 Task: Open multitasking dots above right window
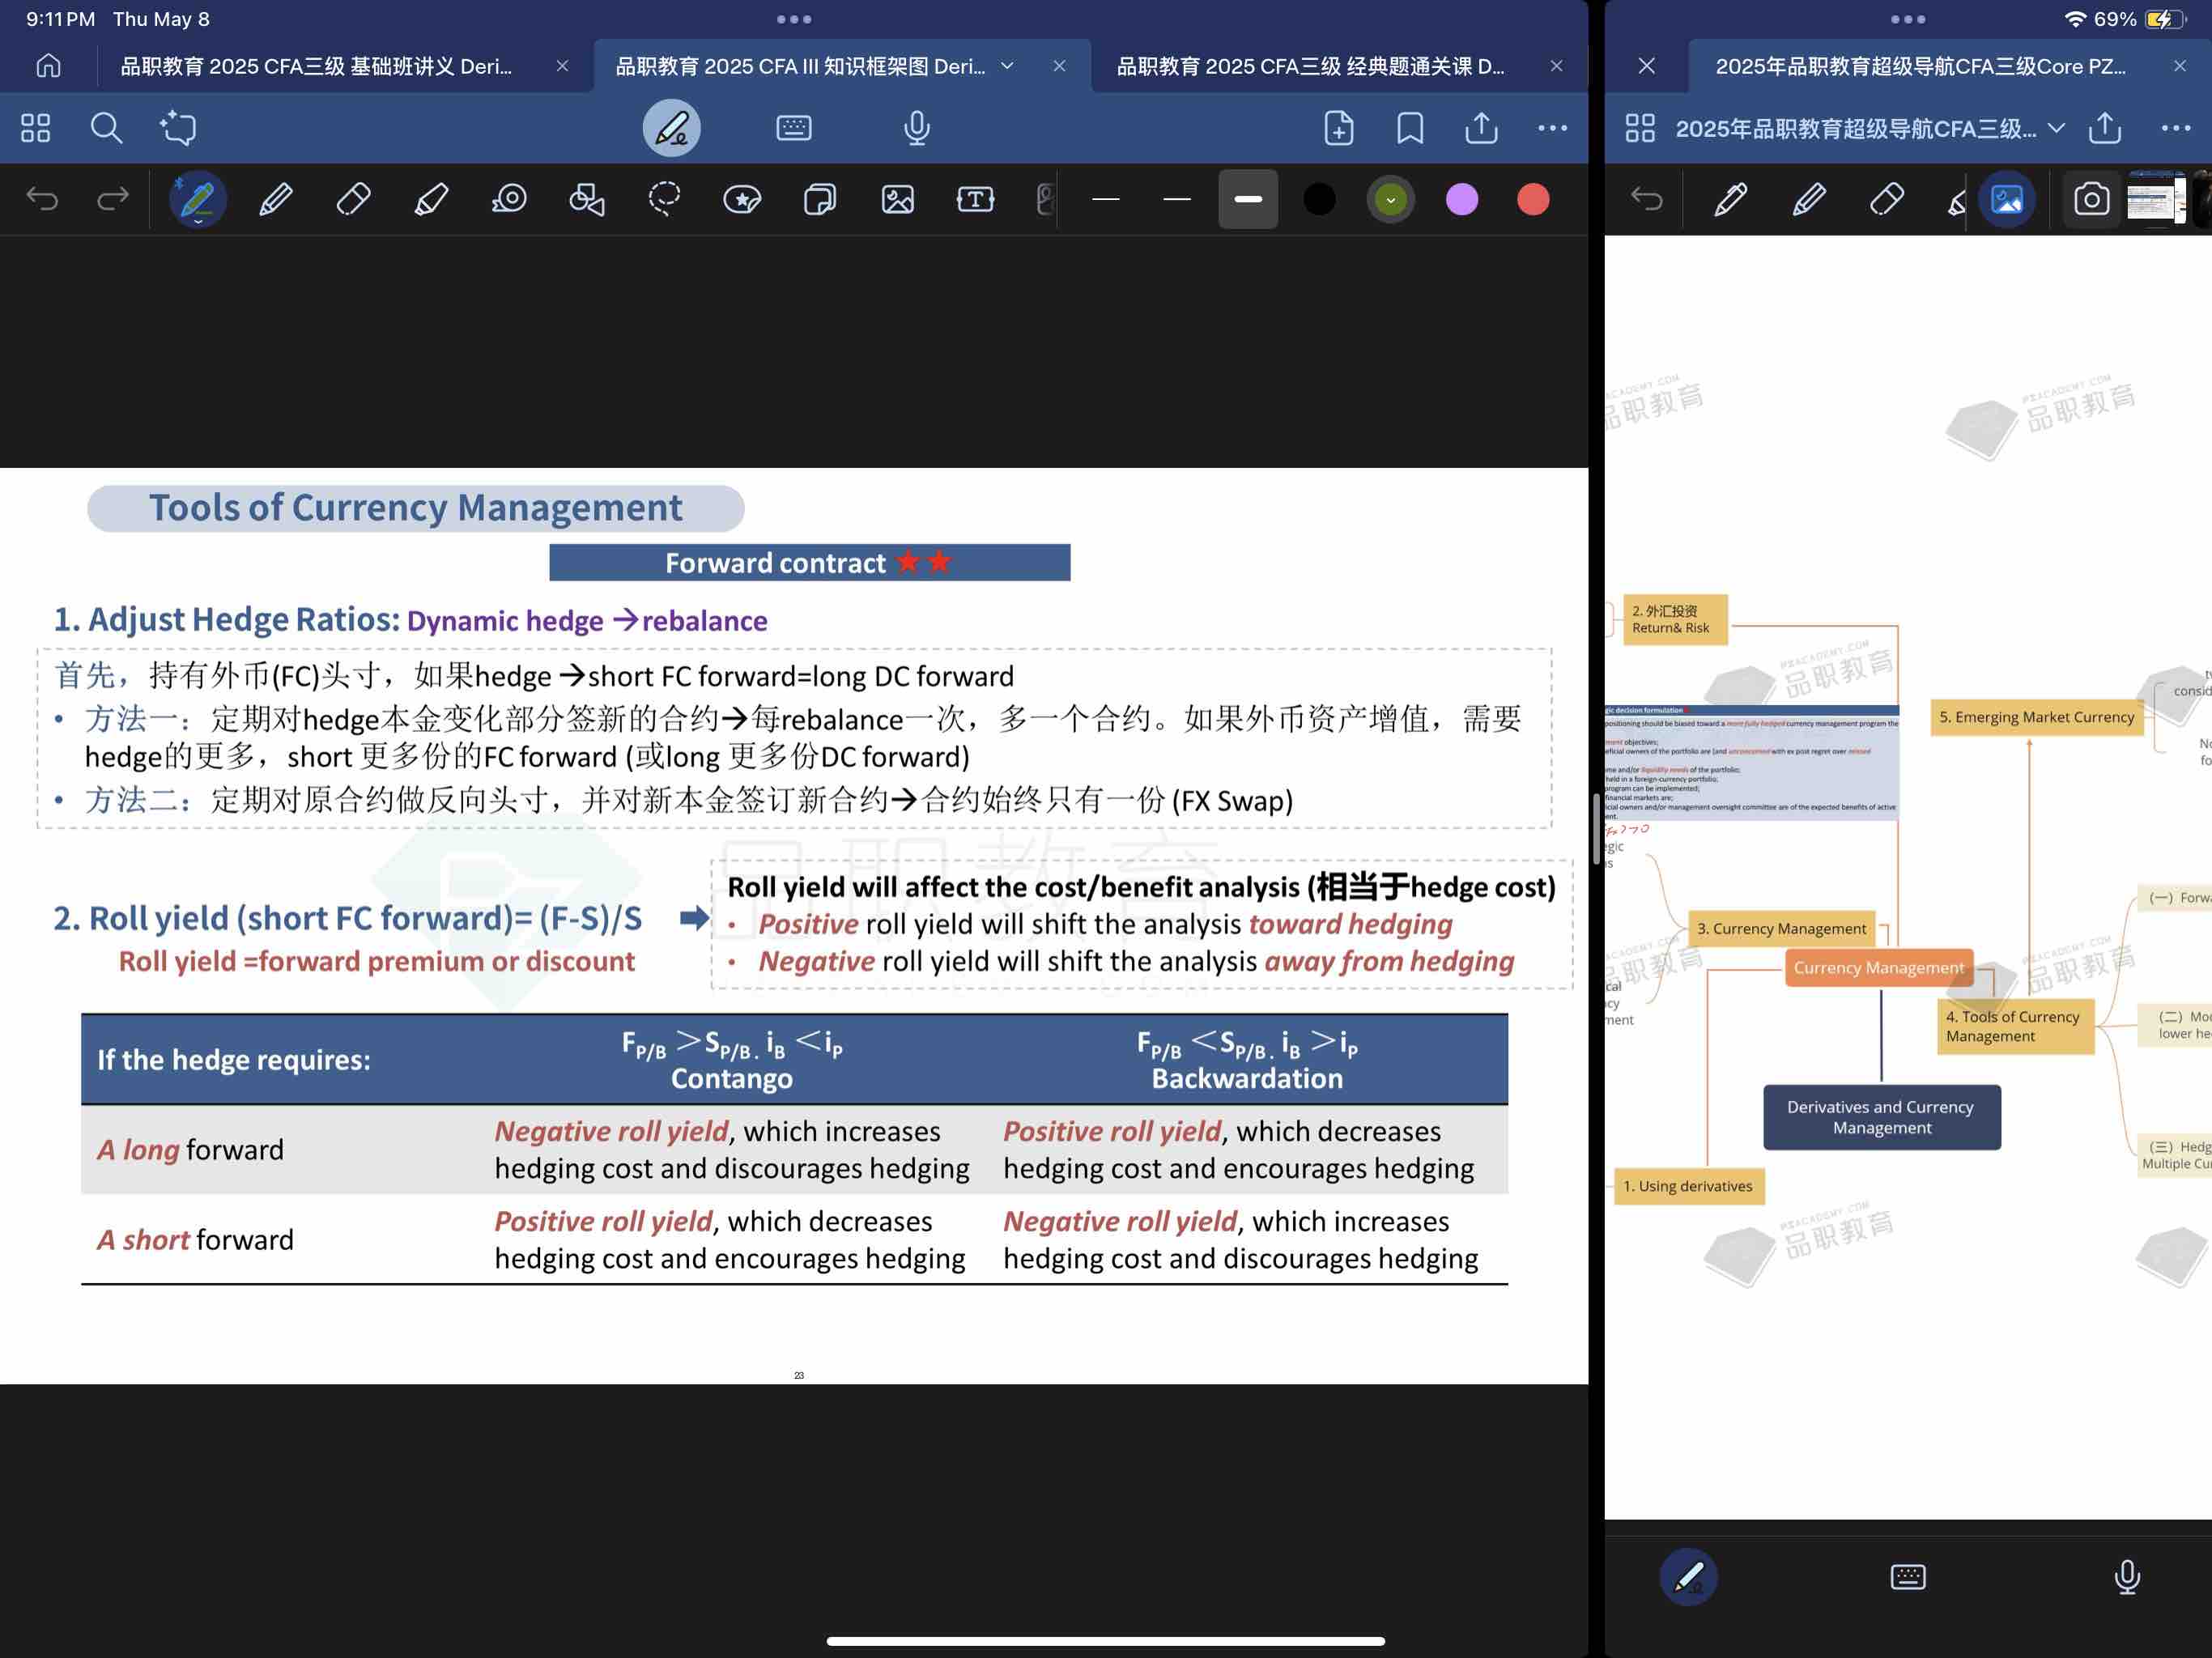(x=1908, y=19)
